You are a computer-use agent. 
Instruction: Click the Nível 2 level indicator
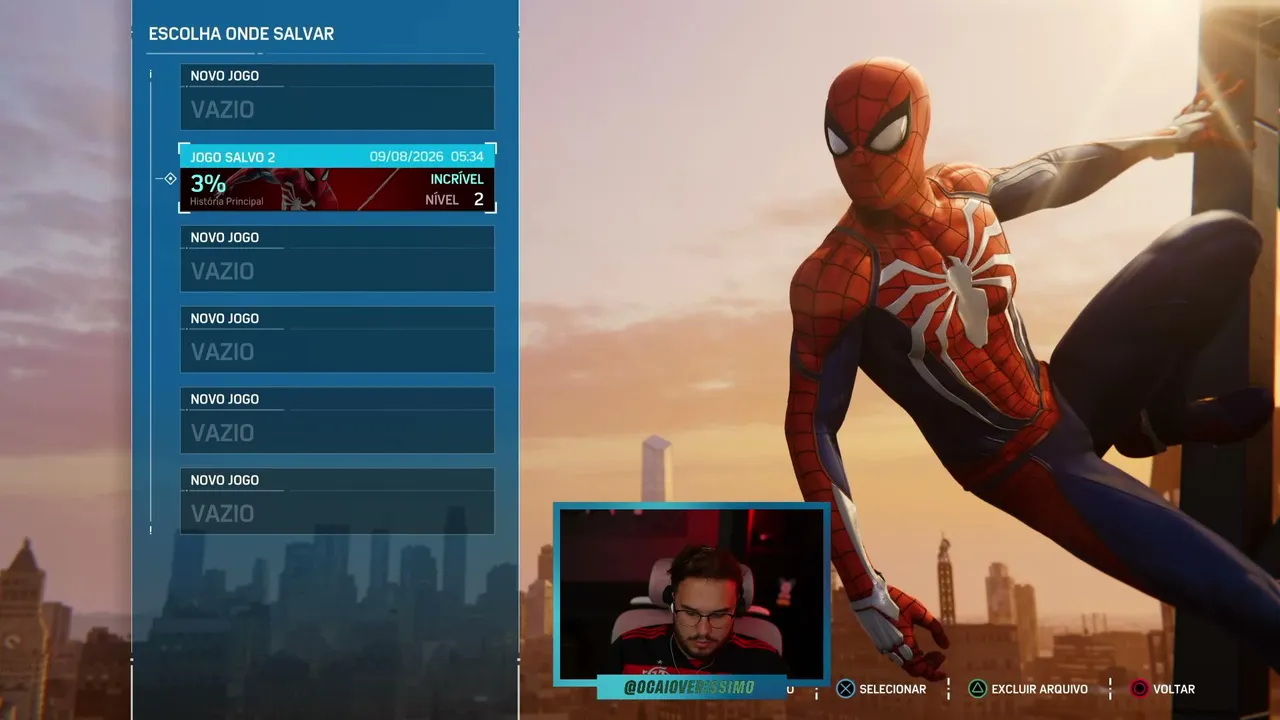click(x=454, y=200)
